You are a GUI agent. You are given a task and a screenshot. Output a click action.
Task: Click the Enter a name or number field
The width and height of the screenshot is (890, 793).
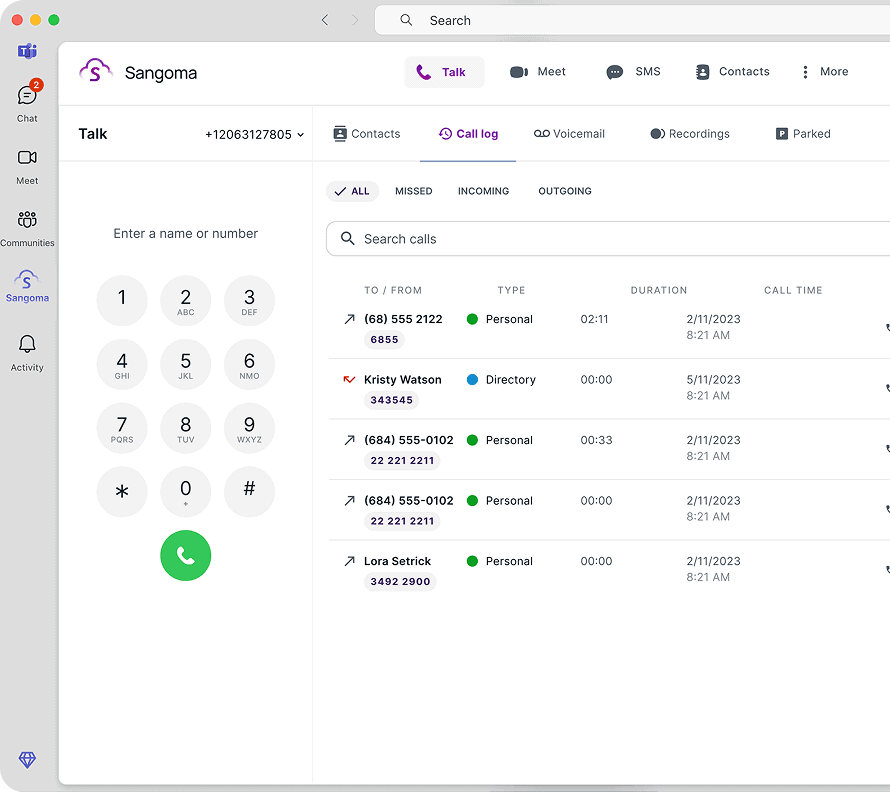pos(185,233)
